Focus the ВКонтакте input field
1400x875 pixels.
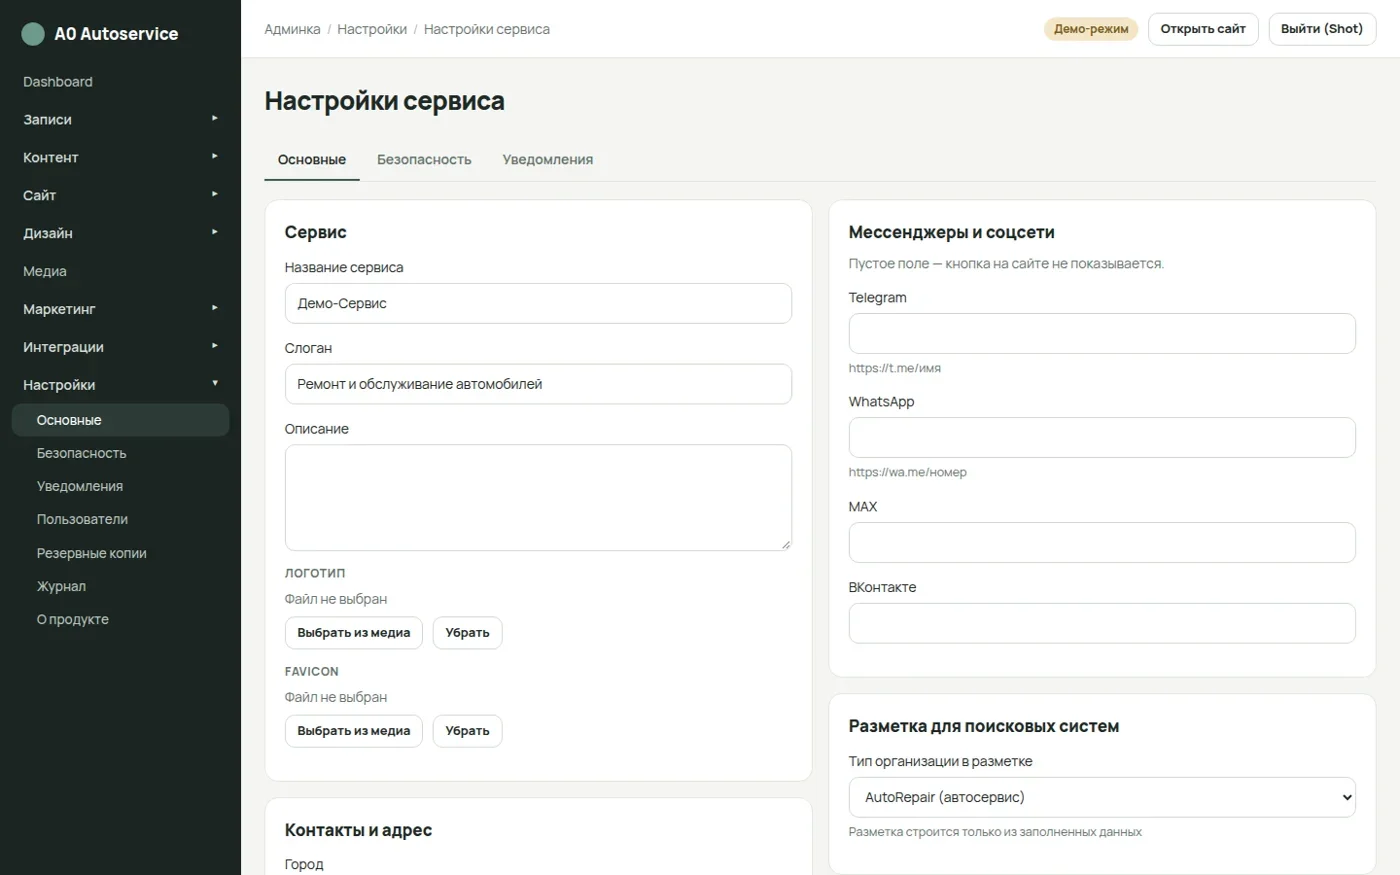[1102, 623]
